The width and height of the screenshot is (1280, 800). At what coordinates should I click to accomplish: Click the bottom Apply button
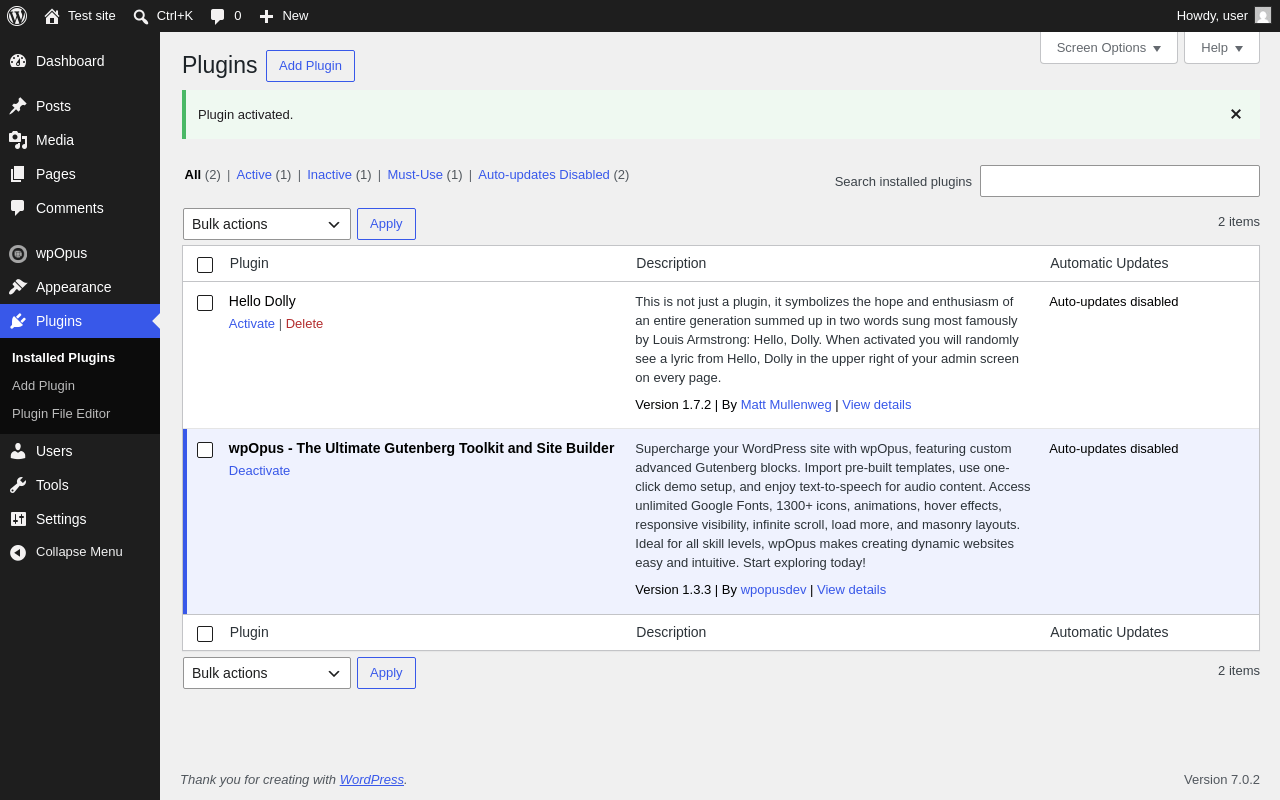(x=386, y=673)
